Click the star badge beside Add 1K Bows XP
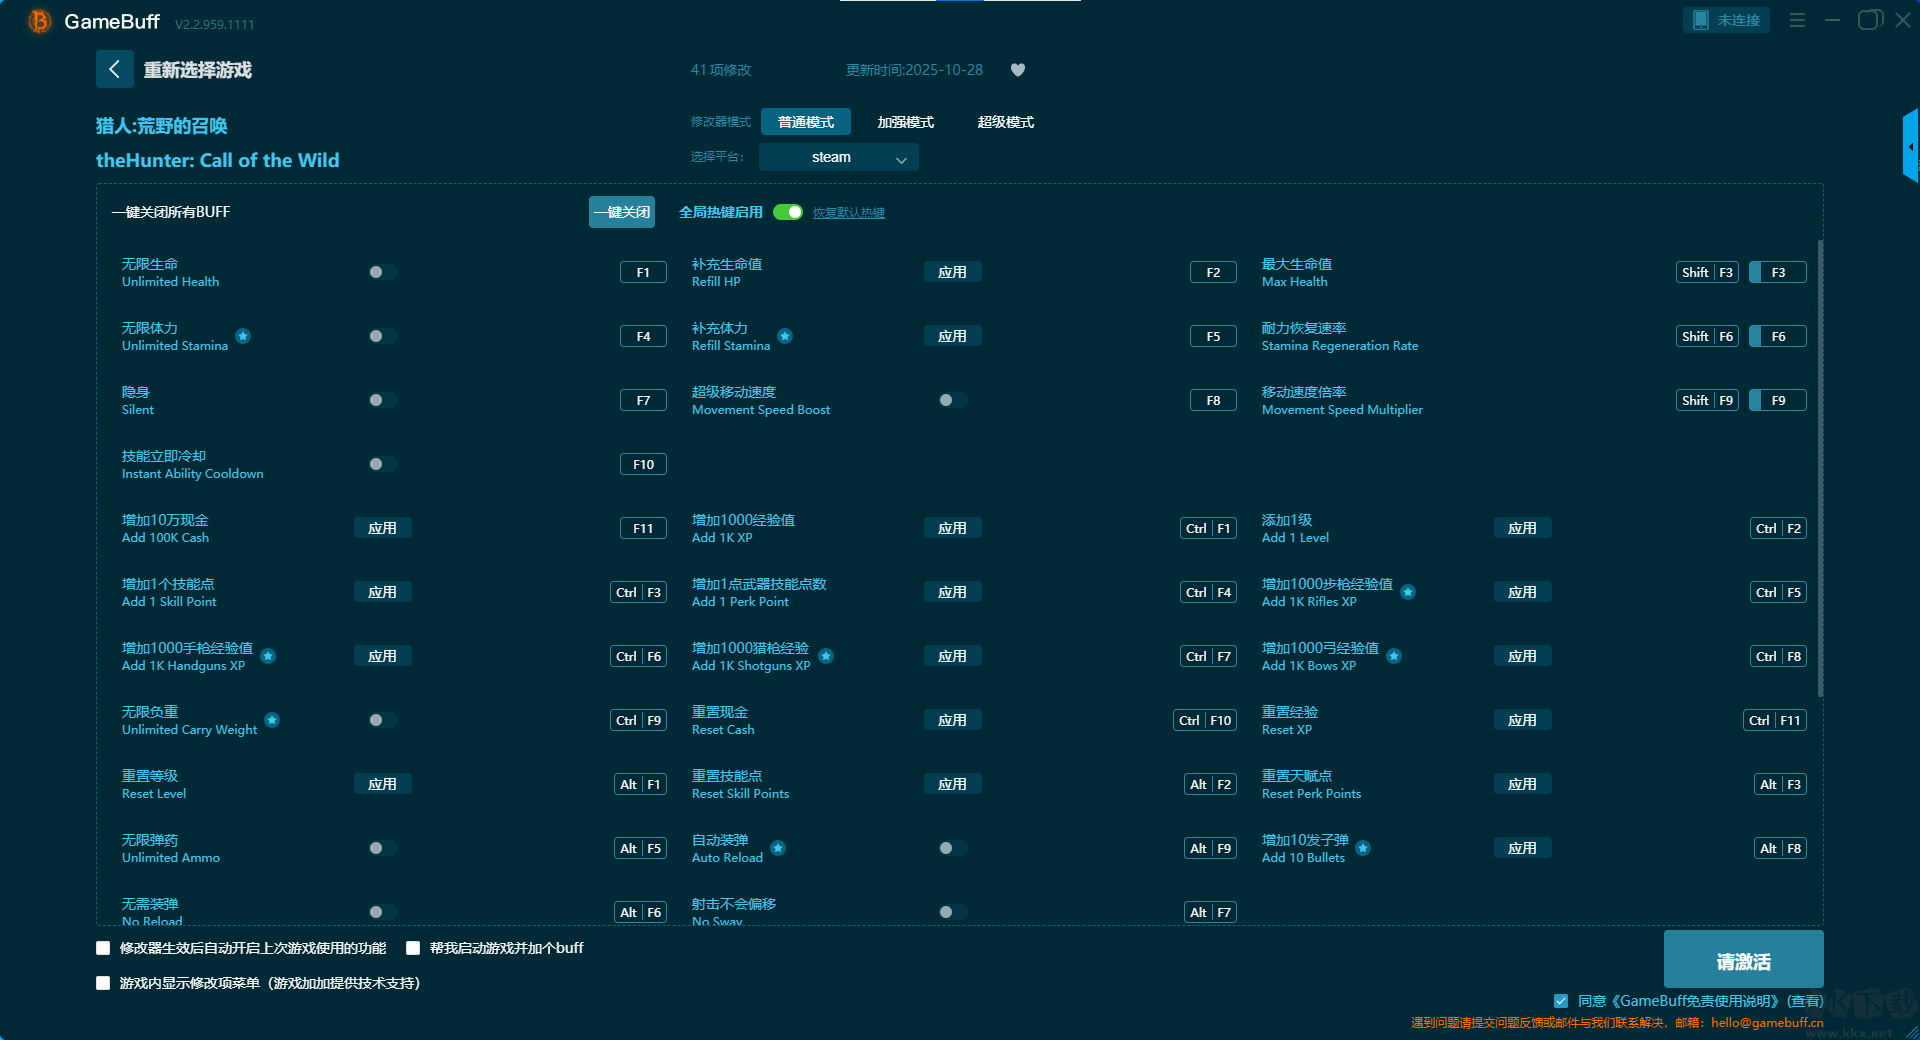The height and width of the screenshot is (1040, 1920). pos(1394,656)
